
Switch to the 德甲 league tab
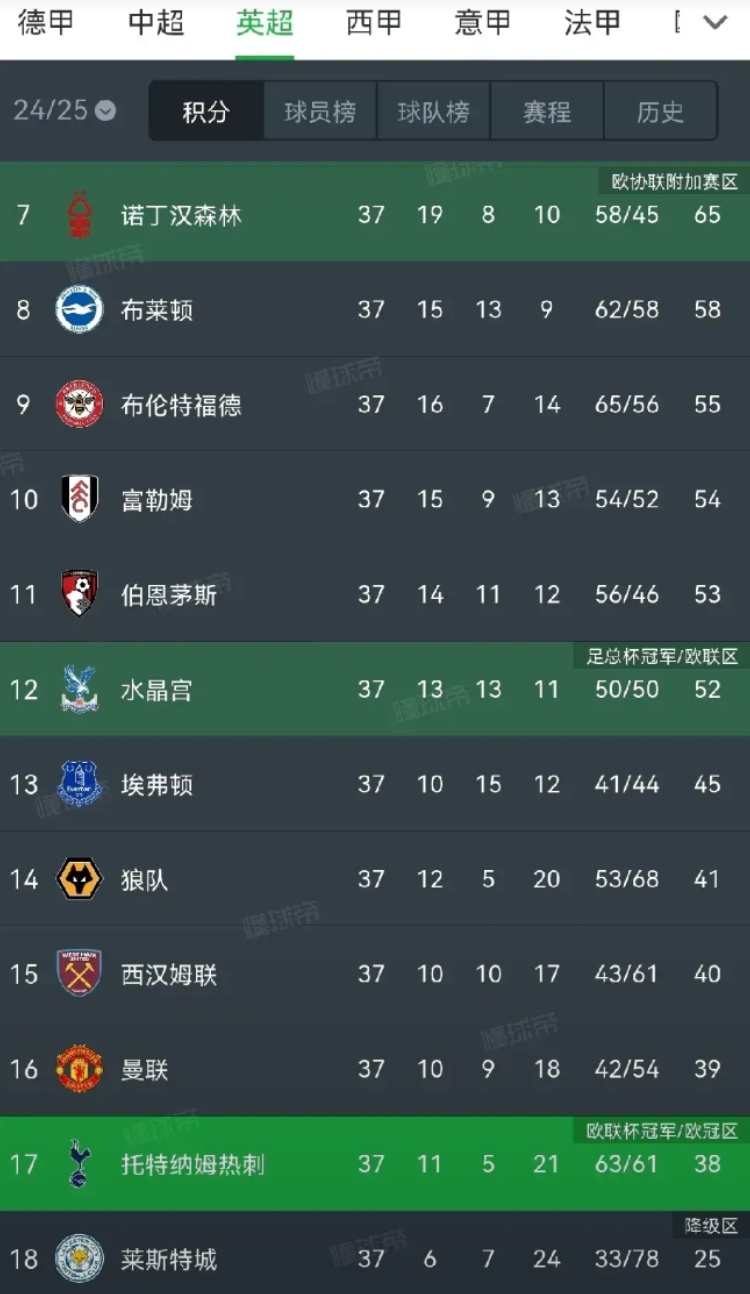[46, 22]
